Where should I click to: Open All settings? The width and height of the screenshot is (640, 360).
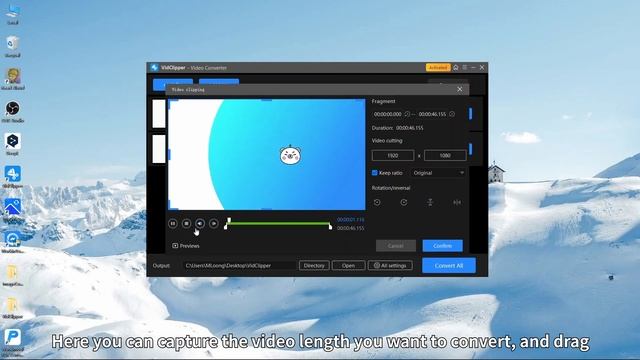coord(390,265)
